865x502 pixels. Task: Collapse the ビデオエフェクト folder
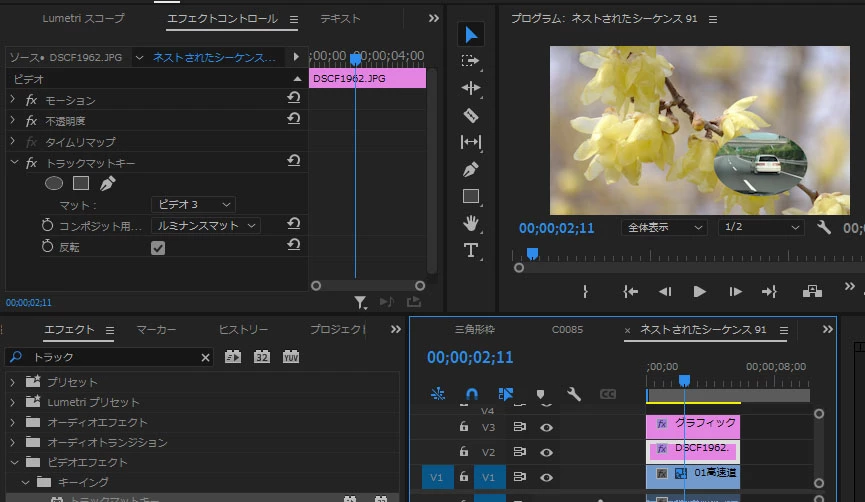14,462
